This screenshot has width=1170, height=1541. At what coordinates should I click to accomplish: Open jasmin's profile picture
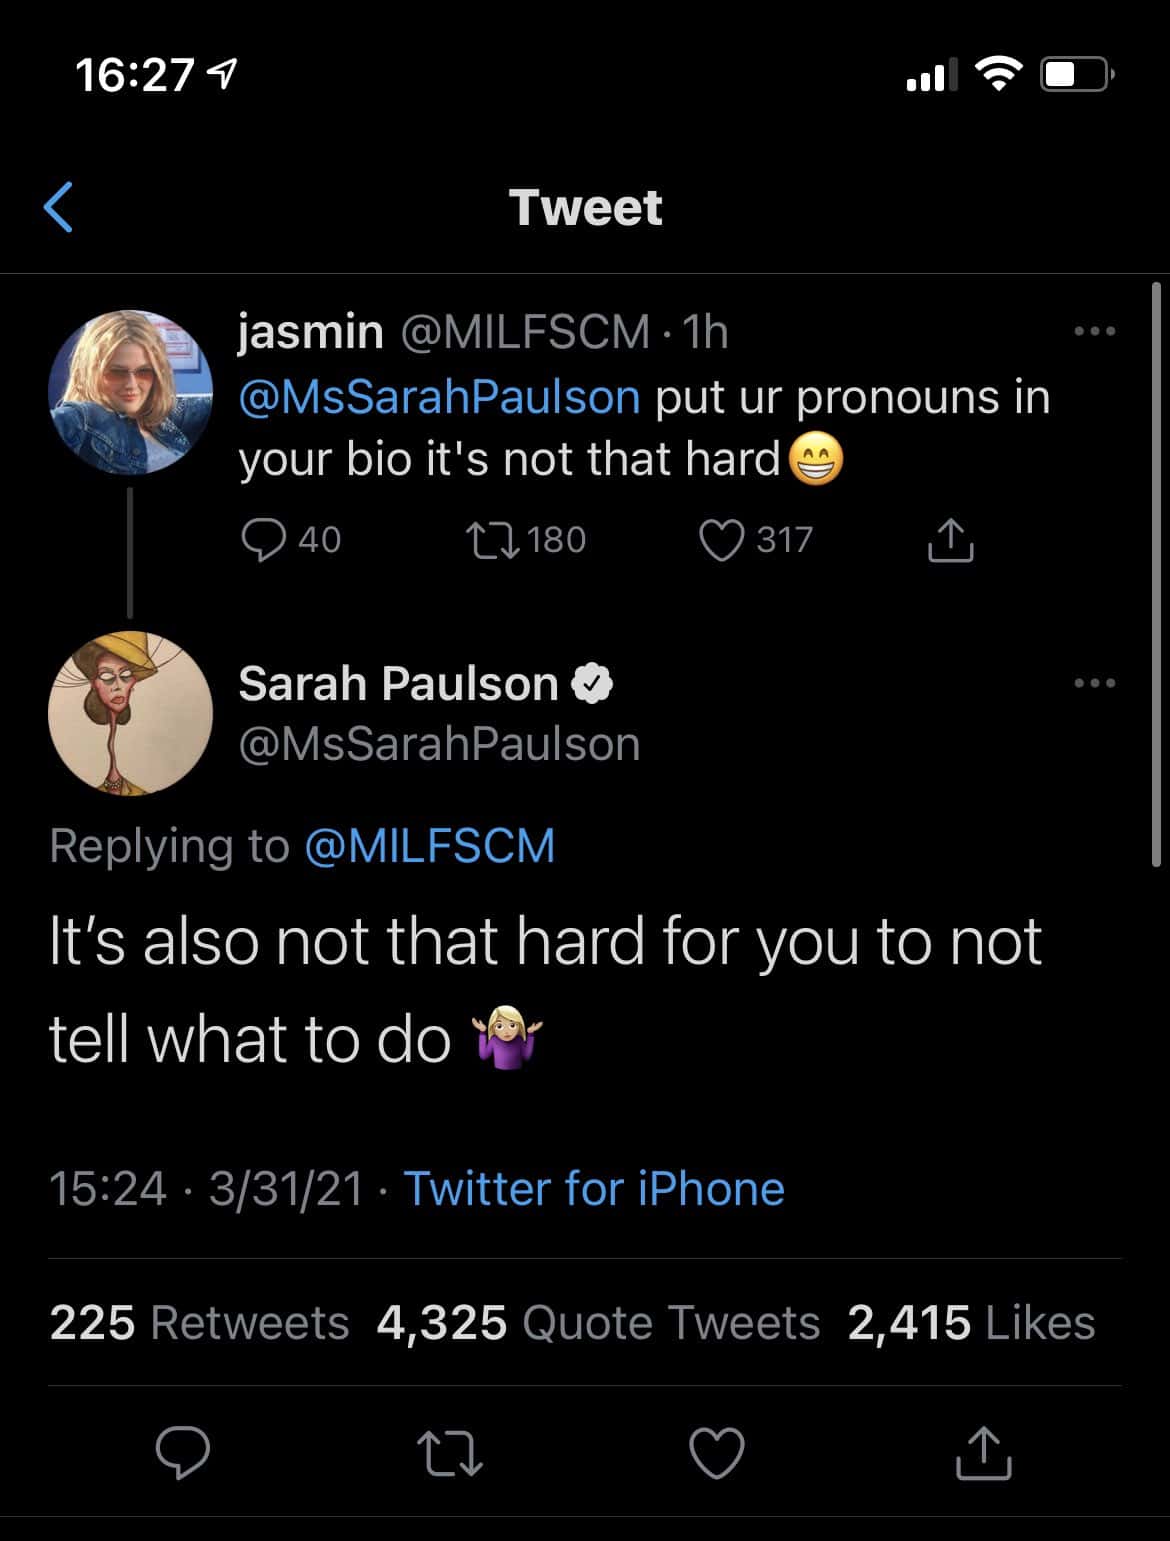coord(130,391)
